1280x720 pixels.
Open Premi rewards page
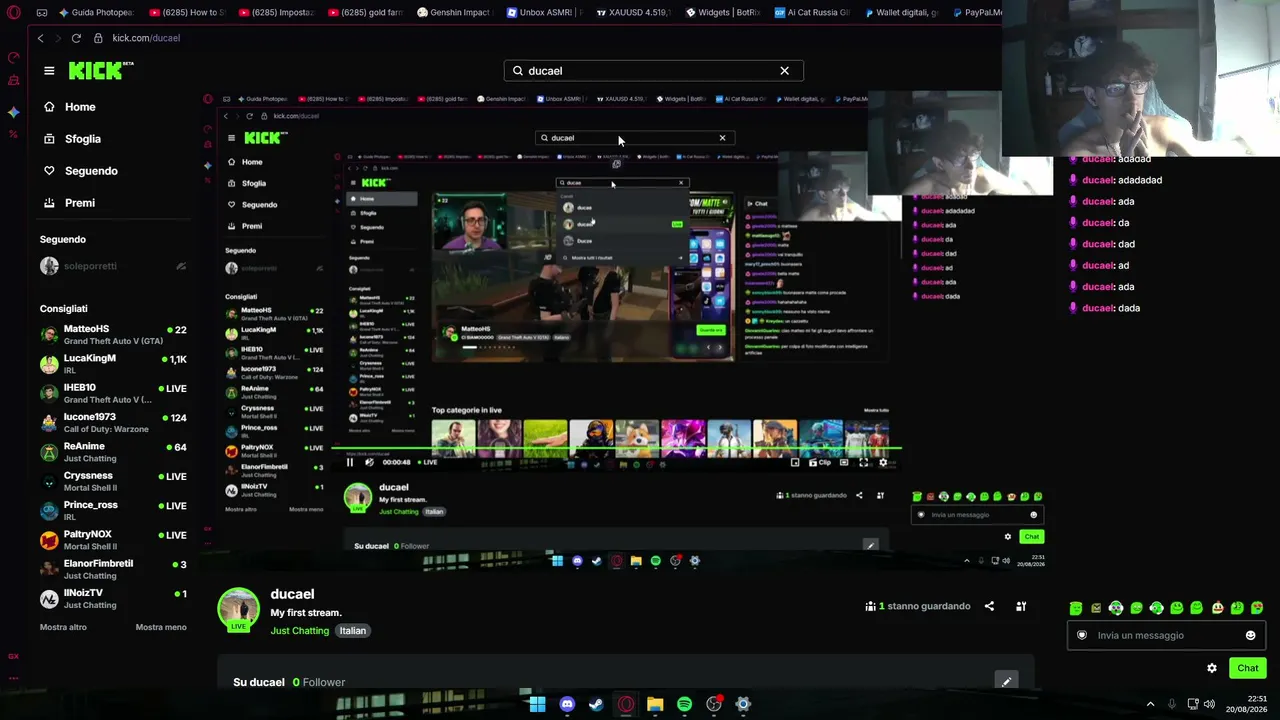[69, 203]
